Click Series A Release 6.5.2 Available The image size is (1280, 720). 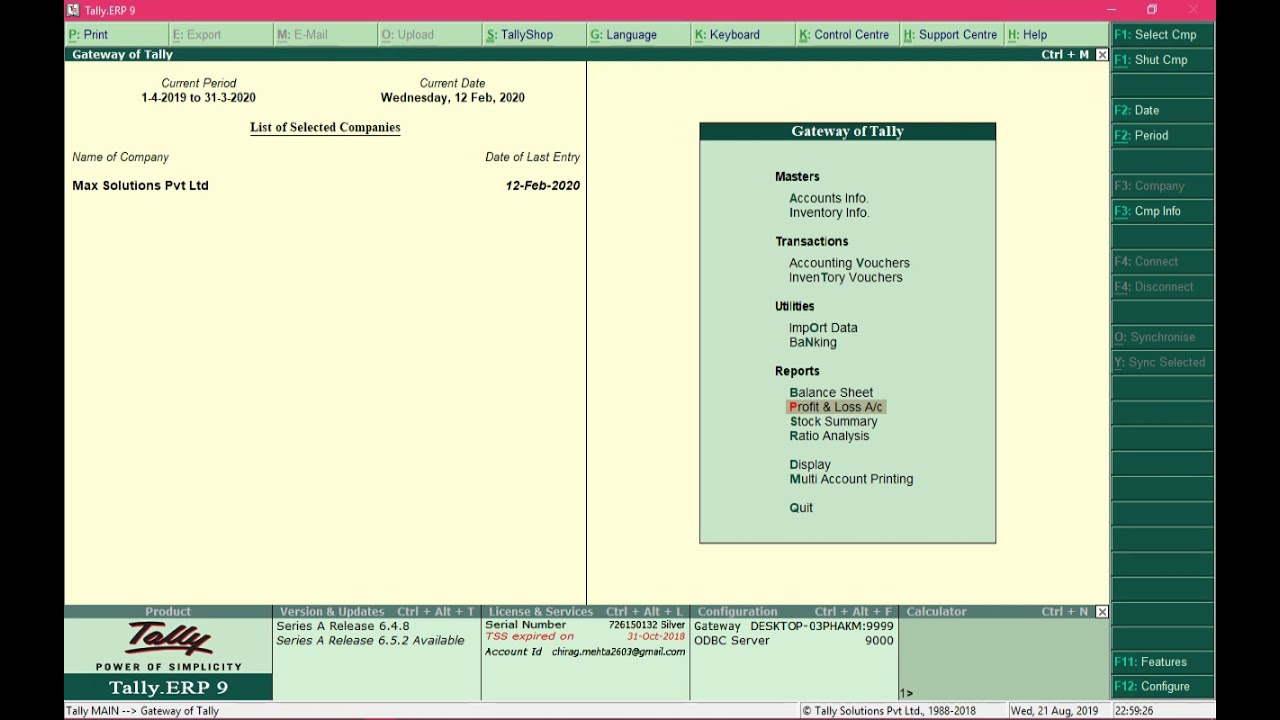[x=370, y=641]
